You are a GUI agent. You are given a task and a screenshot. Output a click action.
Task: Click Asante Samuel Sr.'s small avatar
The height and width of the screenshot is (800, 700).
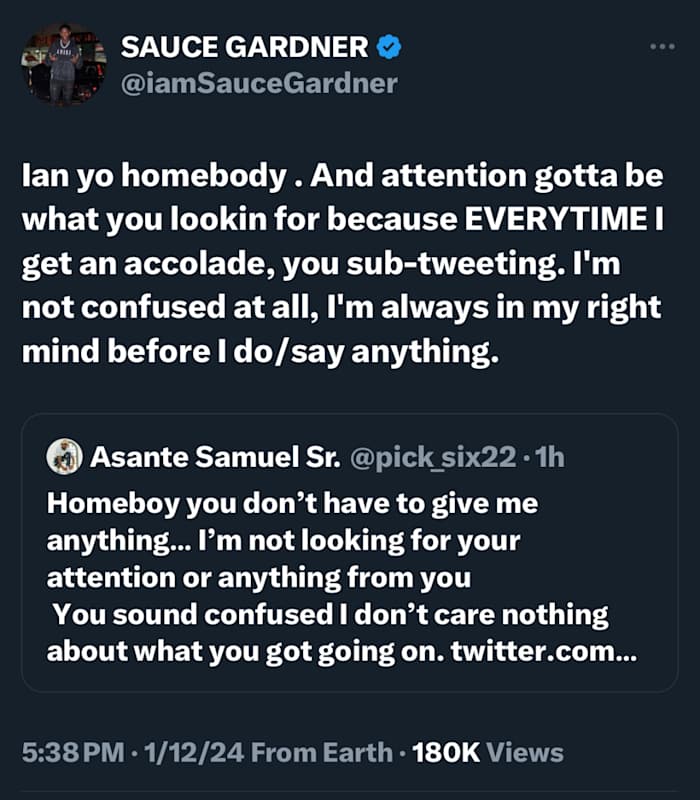tap(64, 457)
